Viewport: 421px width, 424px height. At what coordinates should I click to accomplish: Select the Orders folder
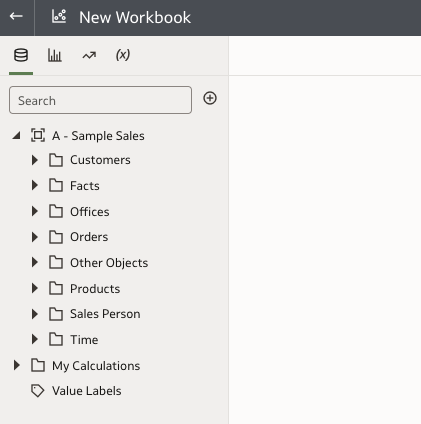pos(89,237)
